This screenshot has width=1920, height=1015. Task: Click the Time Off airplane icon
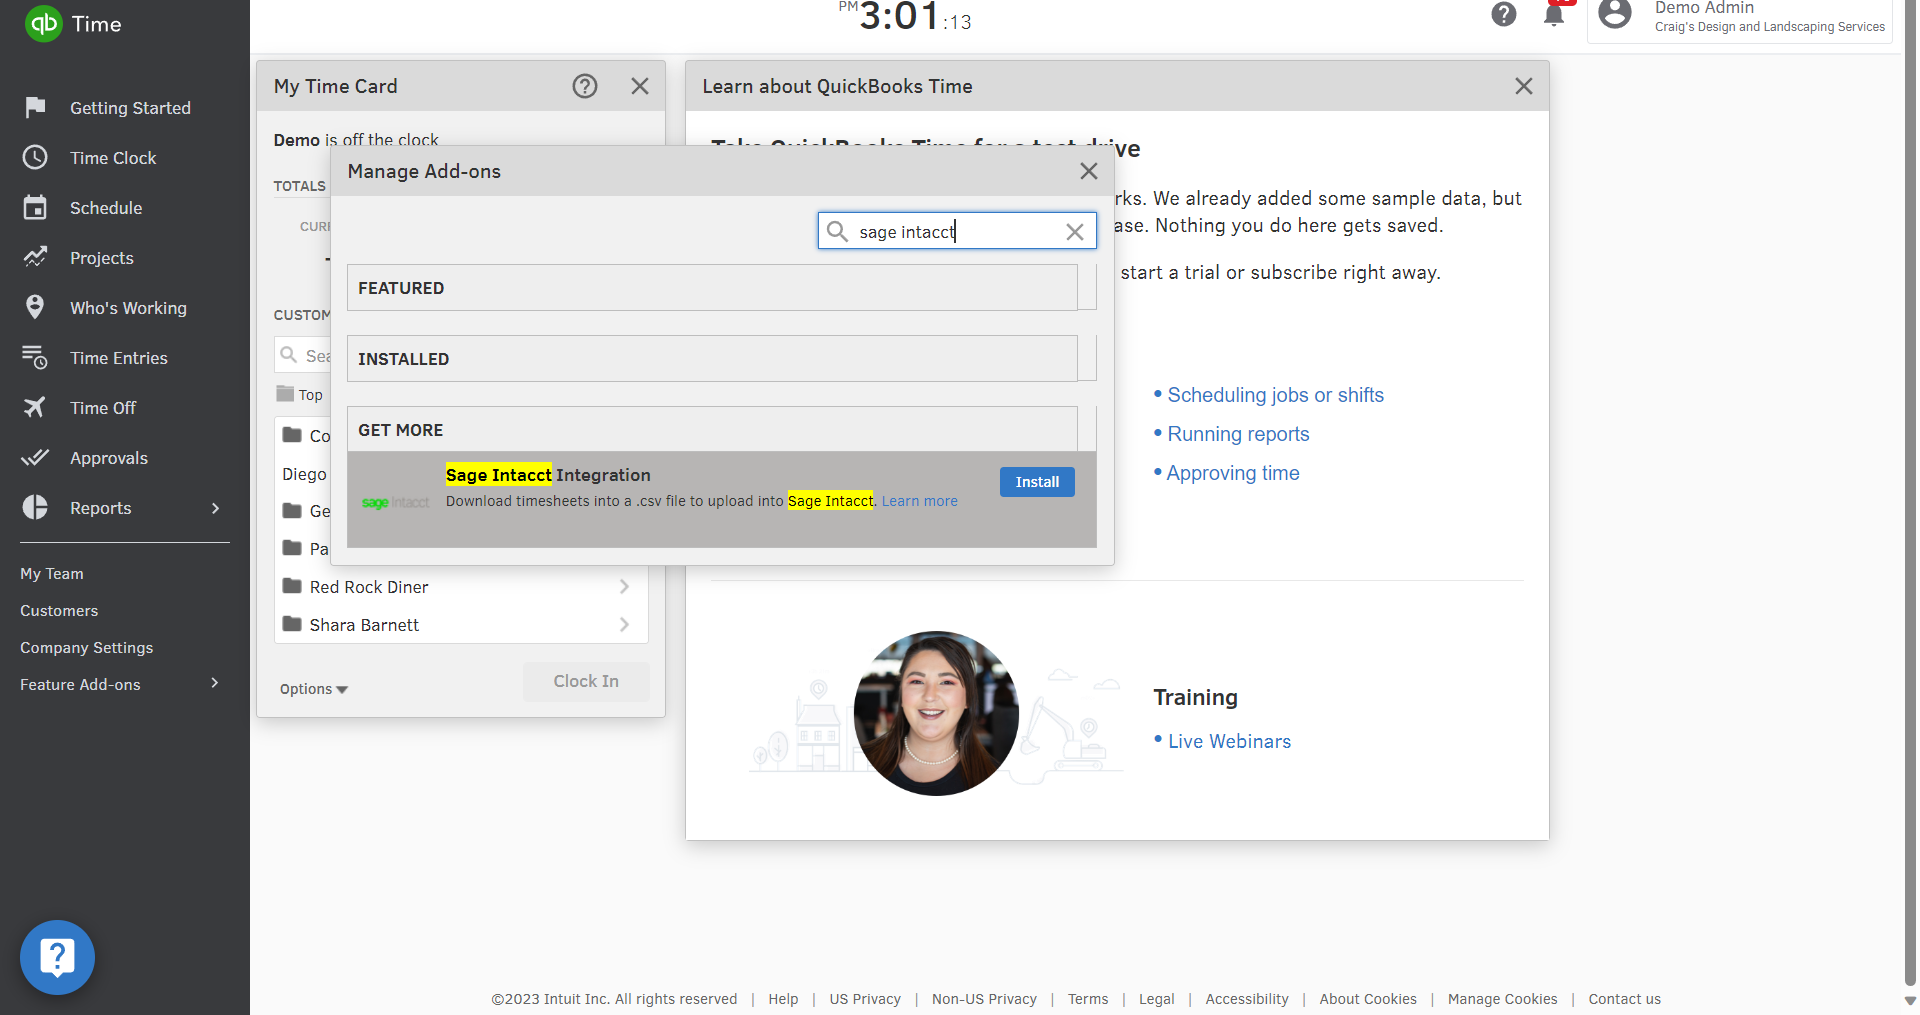tap(35, 407)
